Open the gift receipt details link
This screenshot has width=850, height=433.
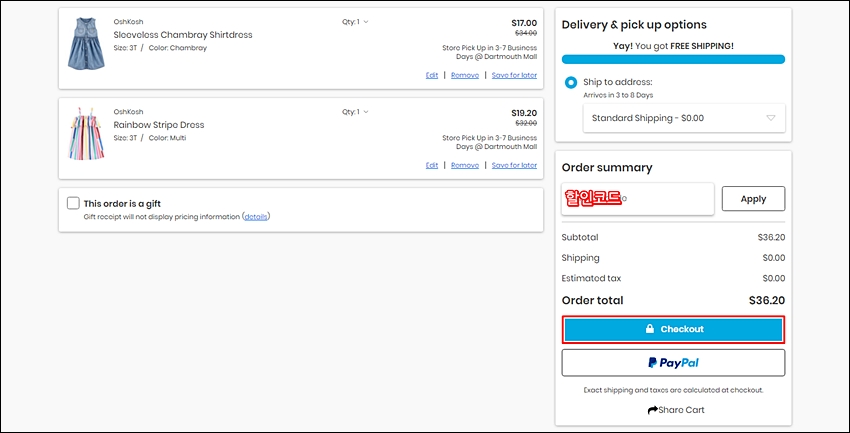pos(256,217)
